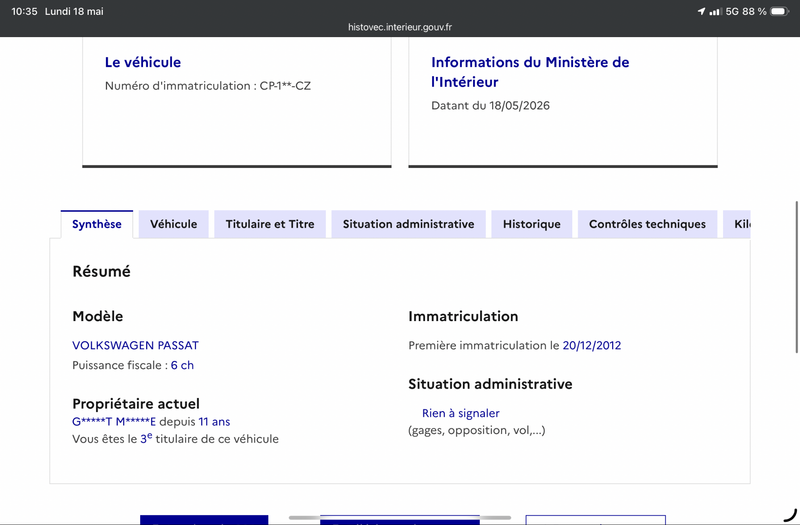Open the Synthèse tab

tap(97, 224)
